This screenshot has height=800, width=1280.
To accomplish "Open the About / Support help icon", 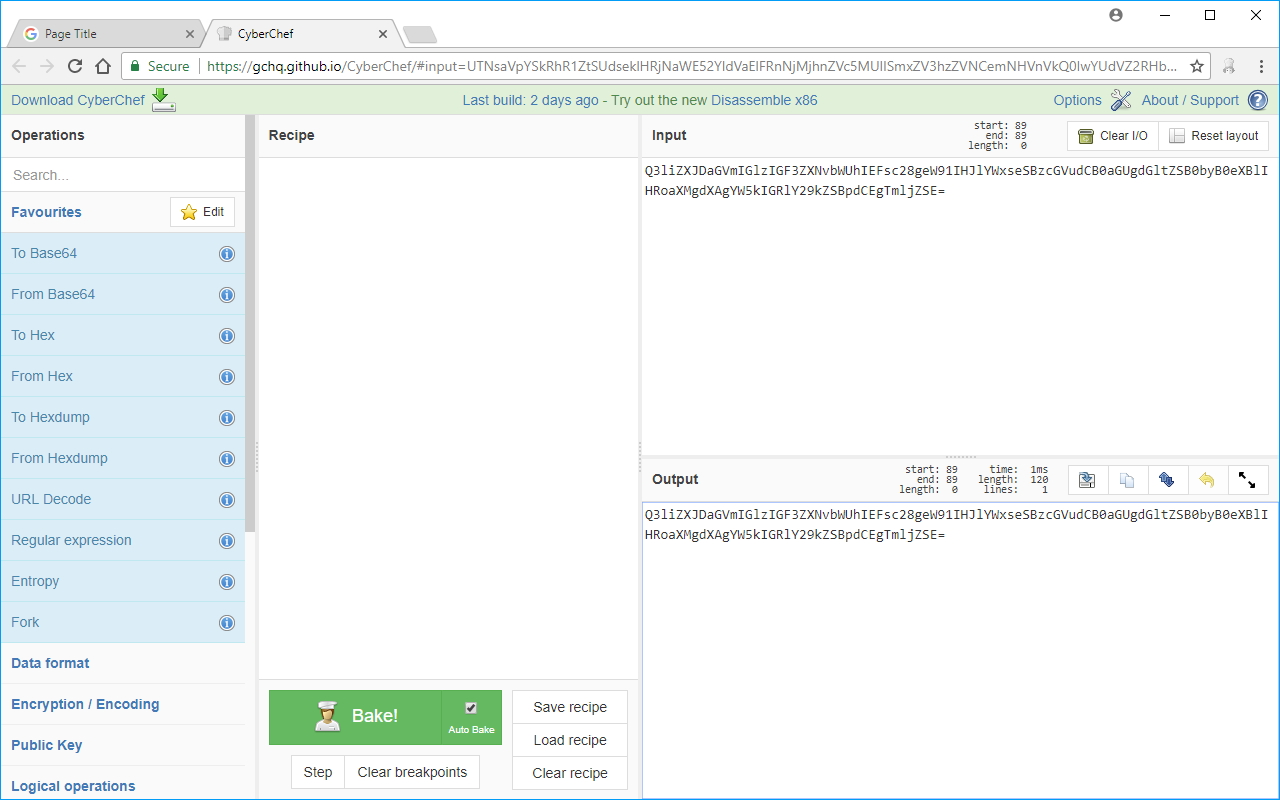I will 1258,99.
